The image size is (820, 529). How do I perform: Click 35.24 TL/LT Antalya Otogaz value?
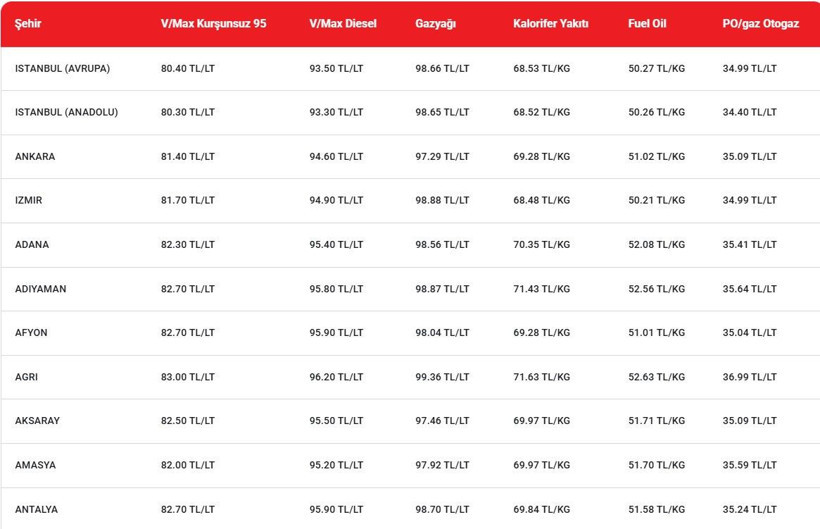point(750,509)
